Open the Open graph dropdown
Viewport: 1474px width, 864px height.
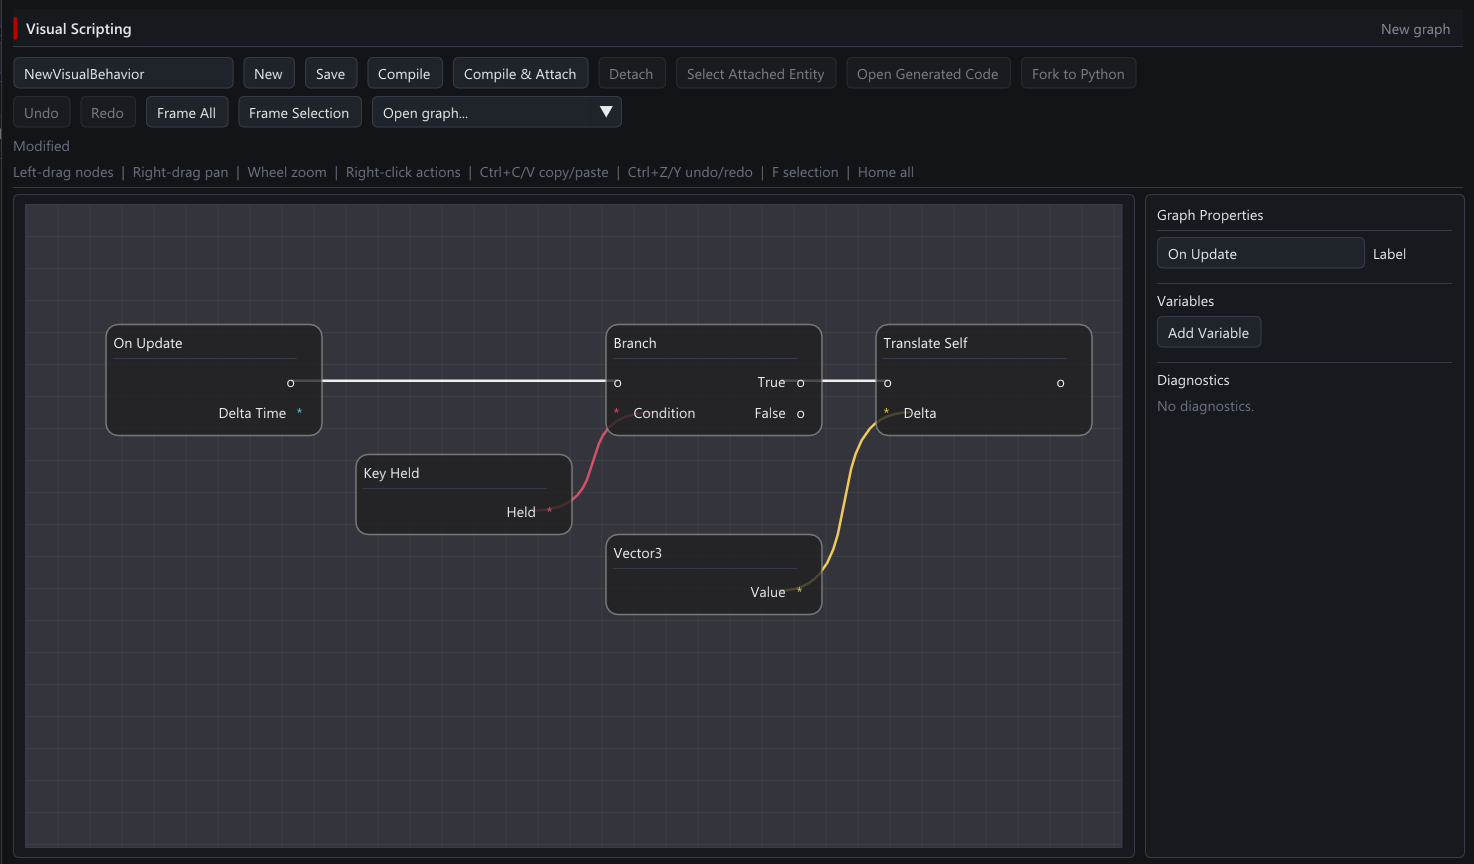[497, 112]
